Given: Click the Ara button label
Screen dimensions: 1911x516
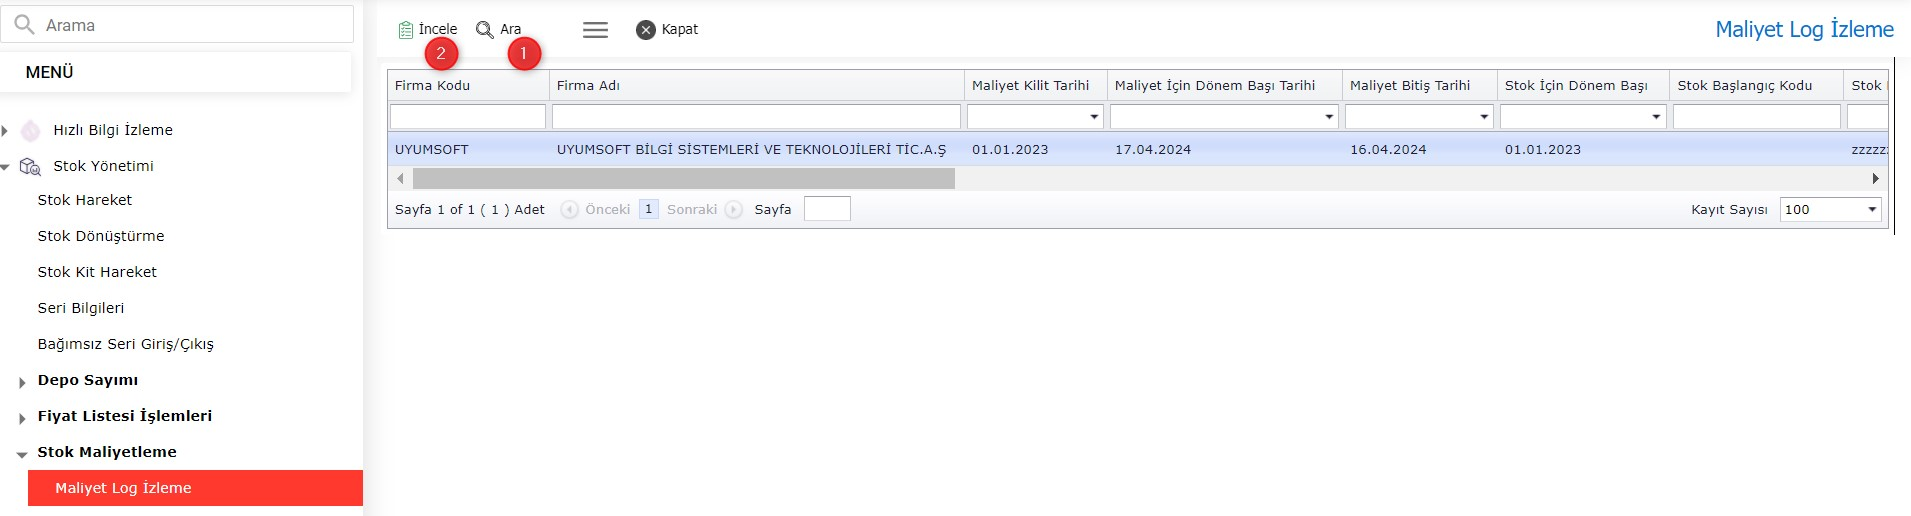Looking at the screenshot, I should tap(511, 29).
